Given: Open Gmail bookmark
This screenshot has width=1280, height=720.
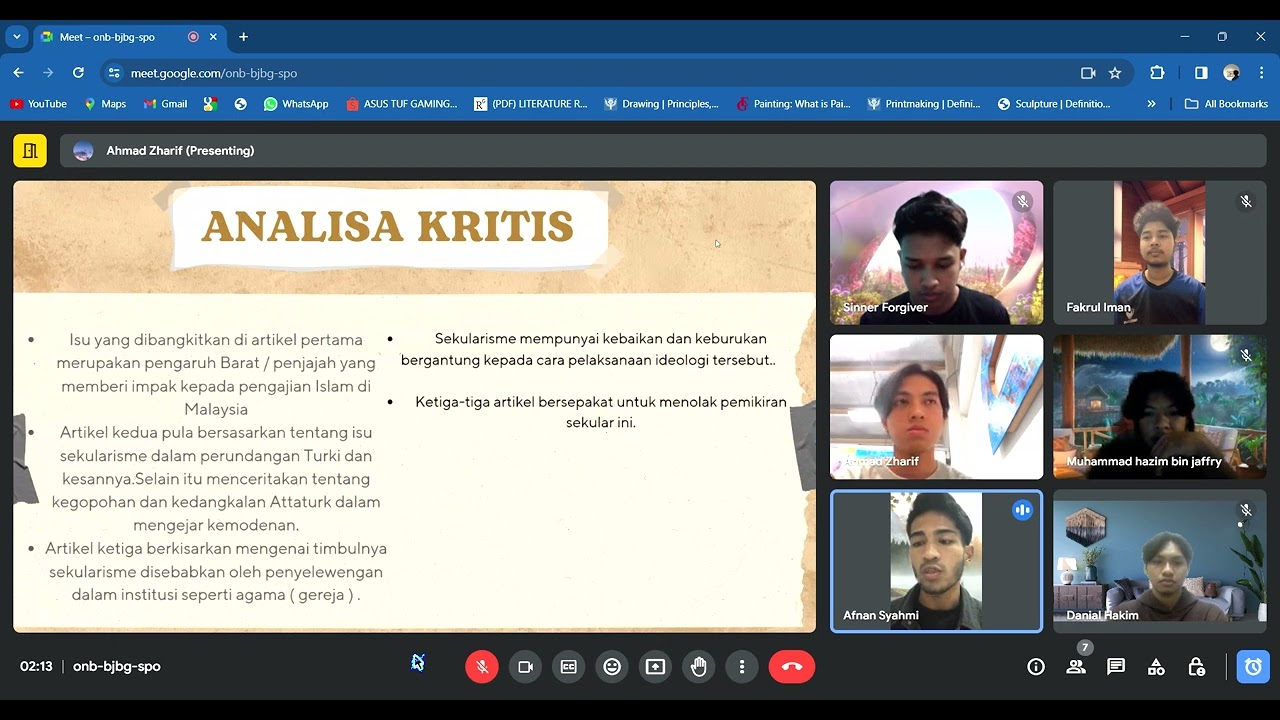Looking at the screenshot, I should [165, 104].
